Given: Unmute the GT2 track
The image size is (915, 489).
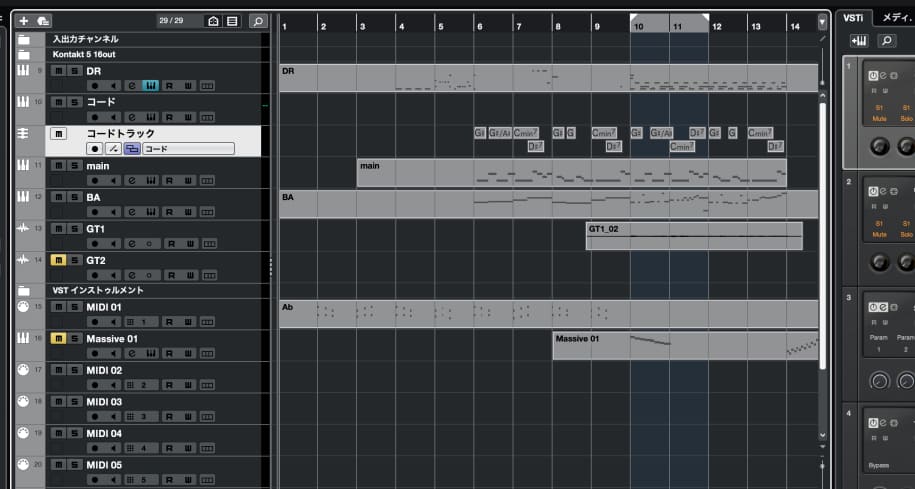Looking at the screenshot, I should coord(58,260).
